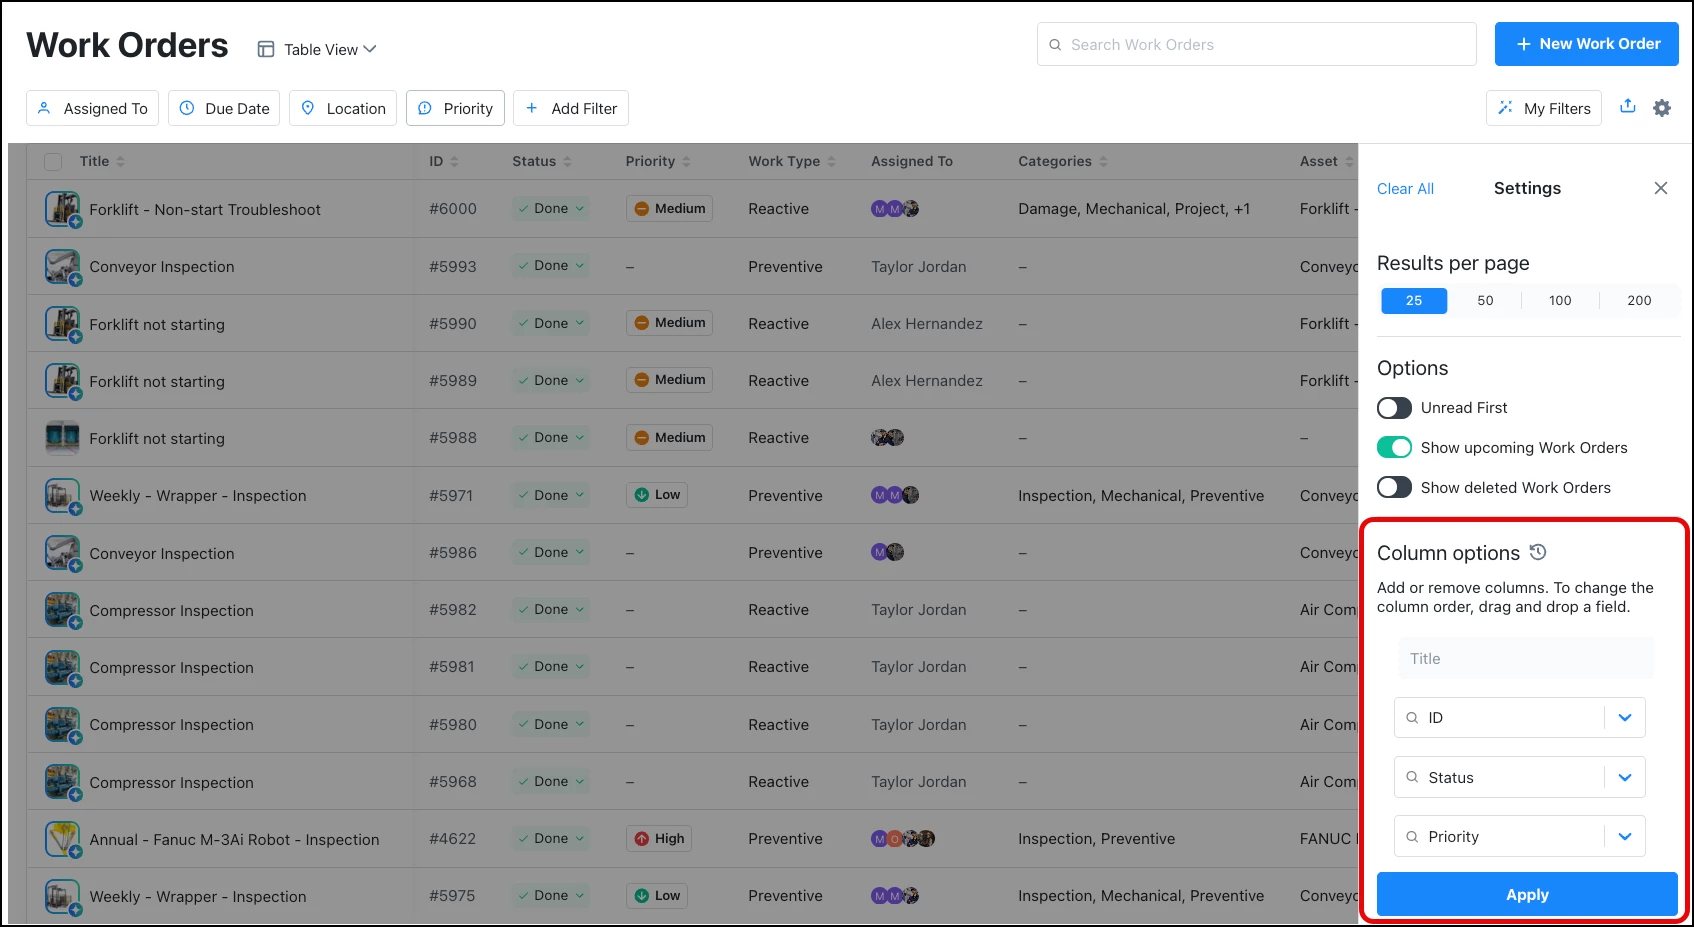Click thumbnail of Forklift - Non-start Troubleshoot
The height and width of the screenshot is (927, 1694).
(63, 209)
